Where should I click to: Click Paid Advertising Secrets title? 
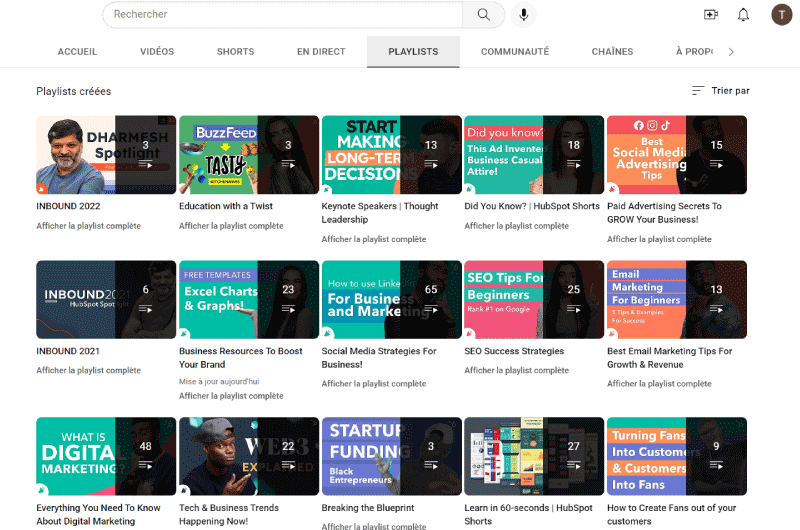(x=664, y=213)
